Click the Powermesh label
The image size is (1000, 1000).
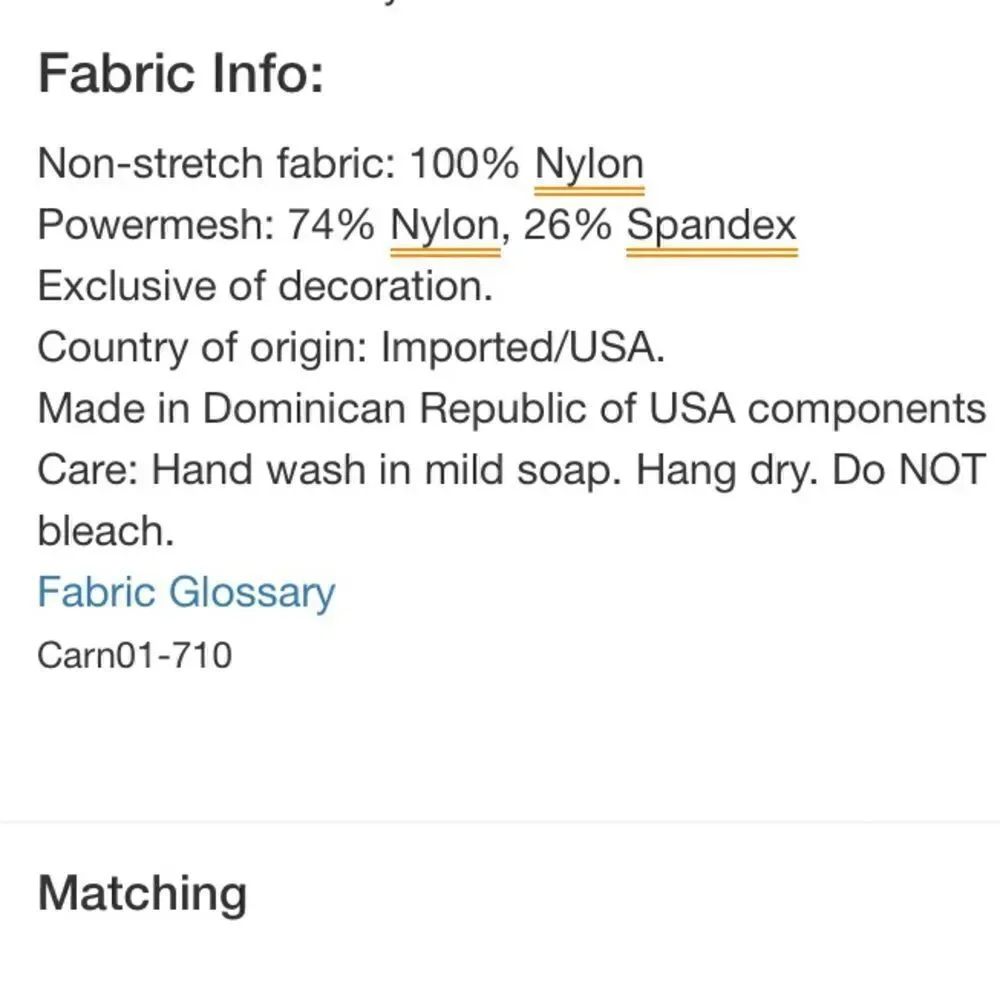(156, 225)
